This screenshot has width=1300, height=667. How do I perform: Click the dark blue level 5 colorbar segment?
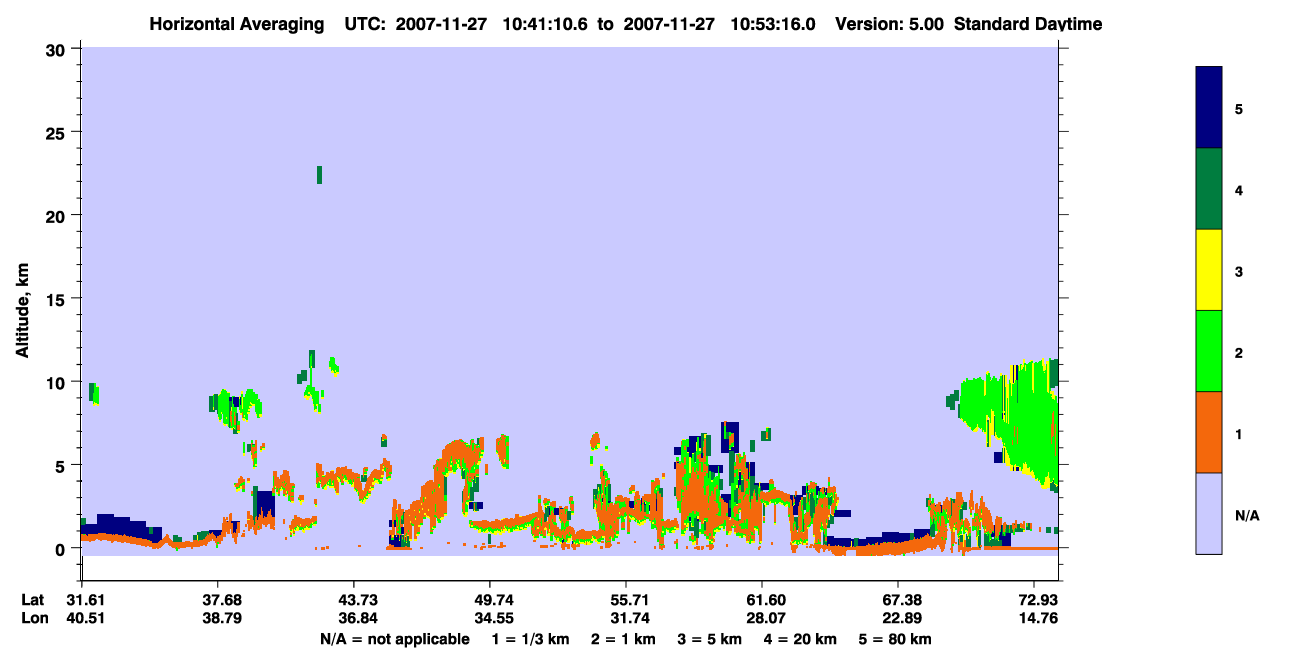[1209, 108]
